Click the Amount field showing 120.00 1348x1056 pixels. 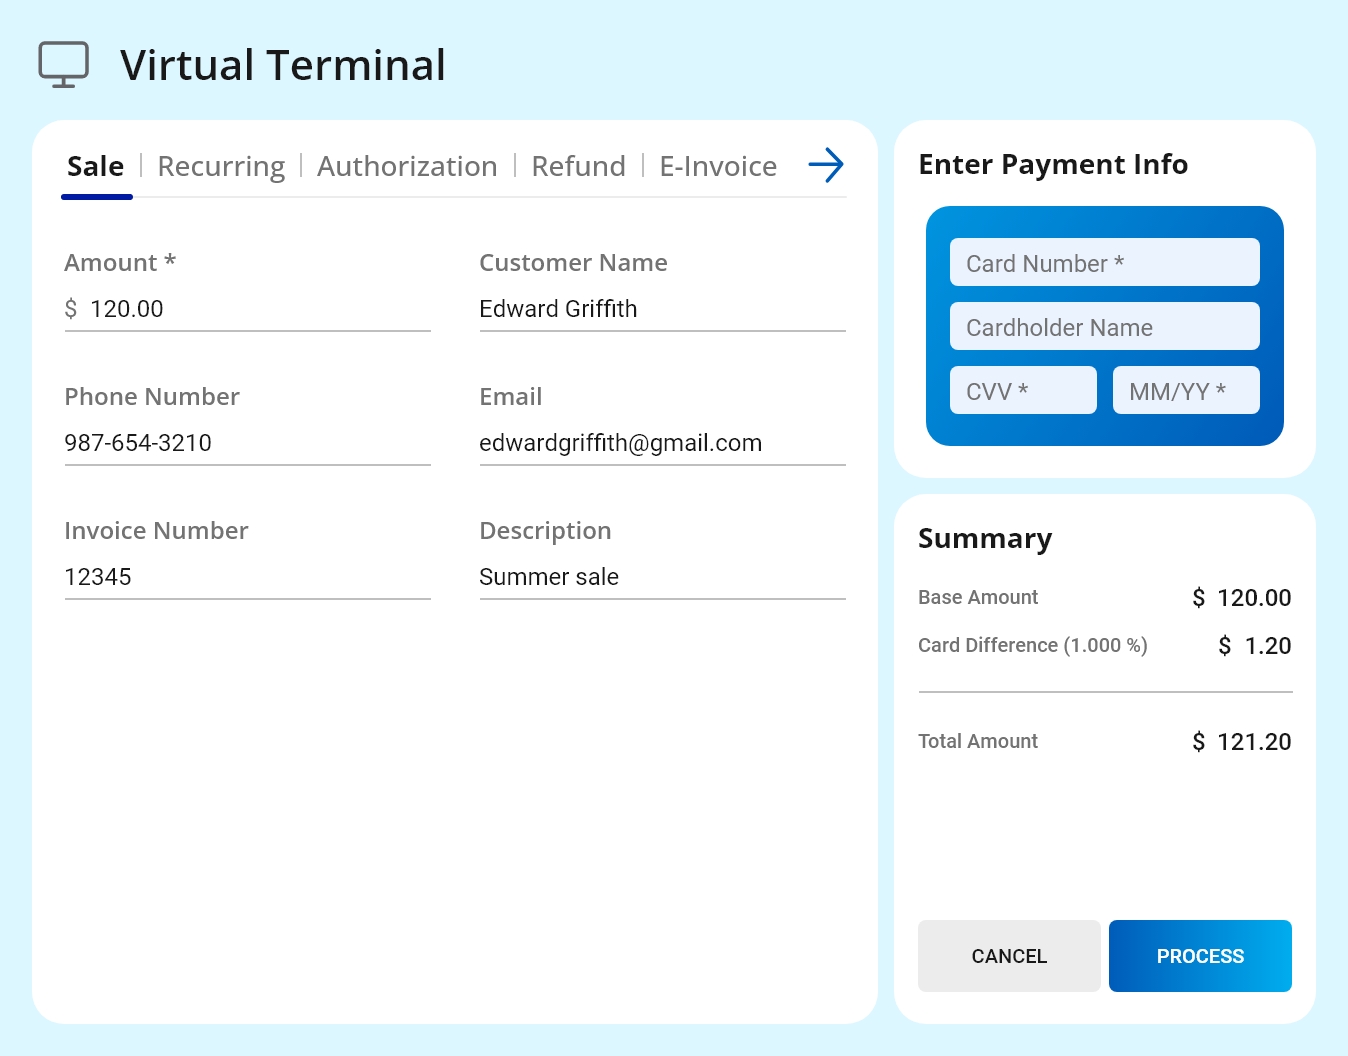247,309
